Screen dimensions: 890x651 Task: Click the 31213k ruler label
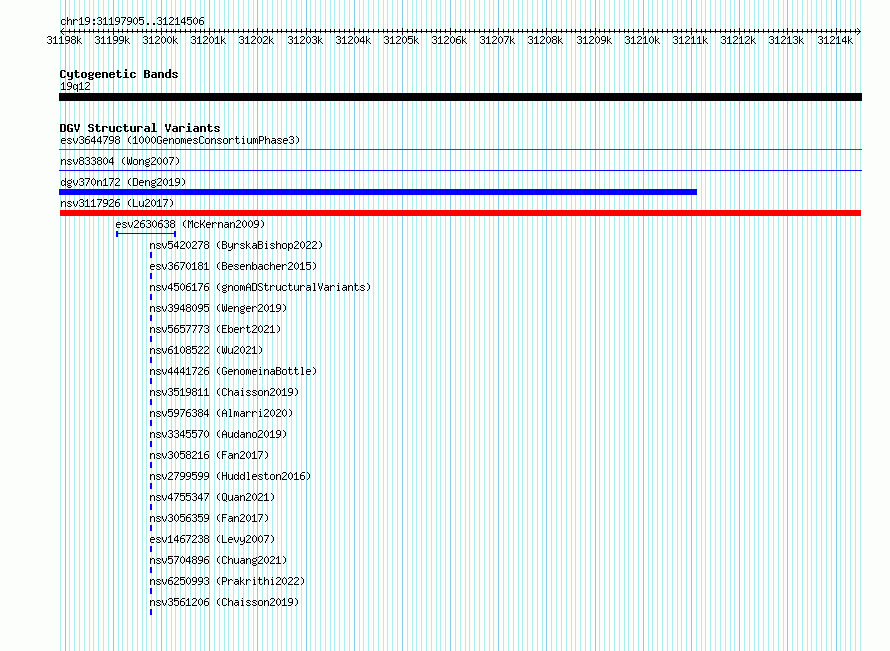[x=786, y=40]
